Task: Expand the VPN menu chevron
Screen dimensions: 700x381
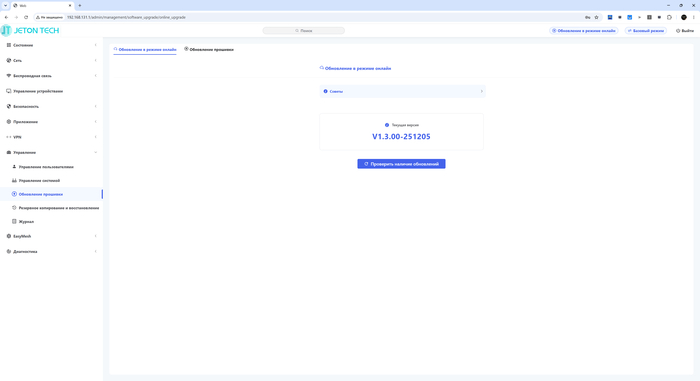Action: [96, 137]
